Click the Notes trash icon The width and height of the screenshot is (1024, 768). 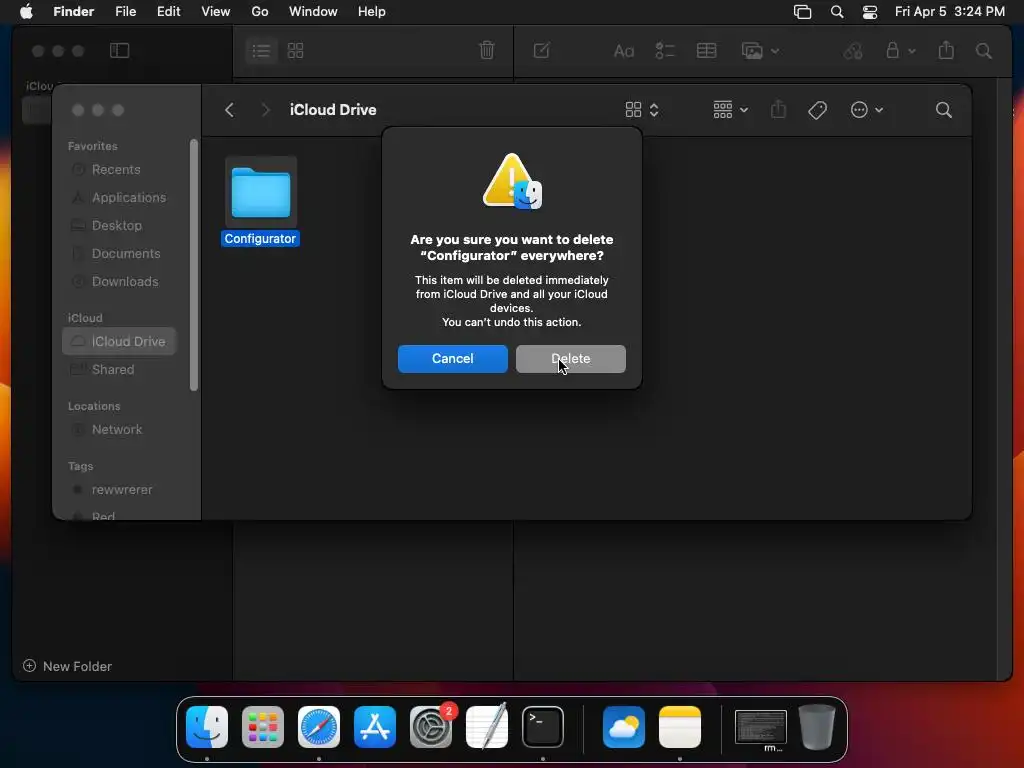[487, 50]
